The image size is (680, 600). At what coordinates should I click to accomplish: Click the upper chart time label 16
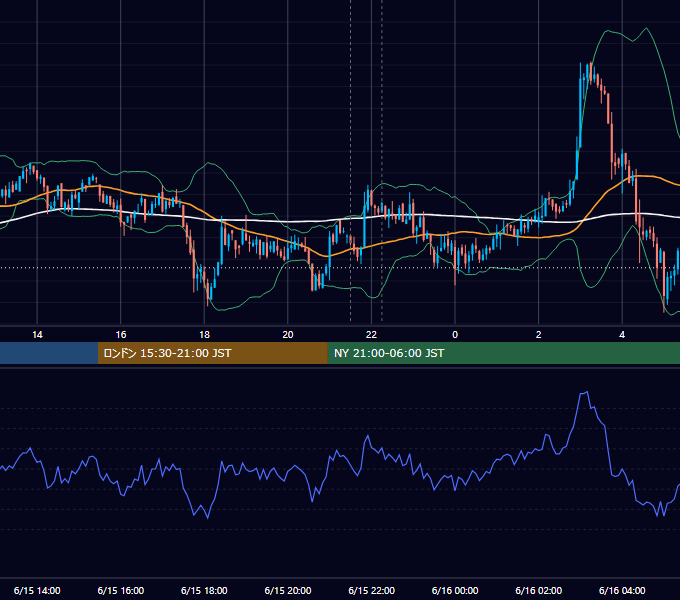[121, 335]
